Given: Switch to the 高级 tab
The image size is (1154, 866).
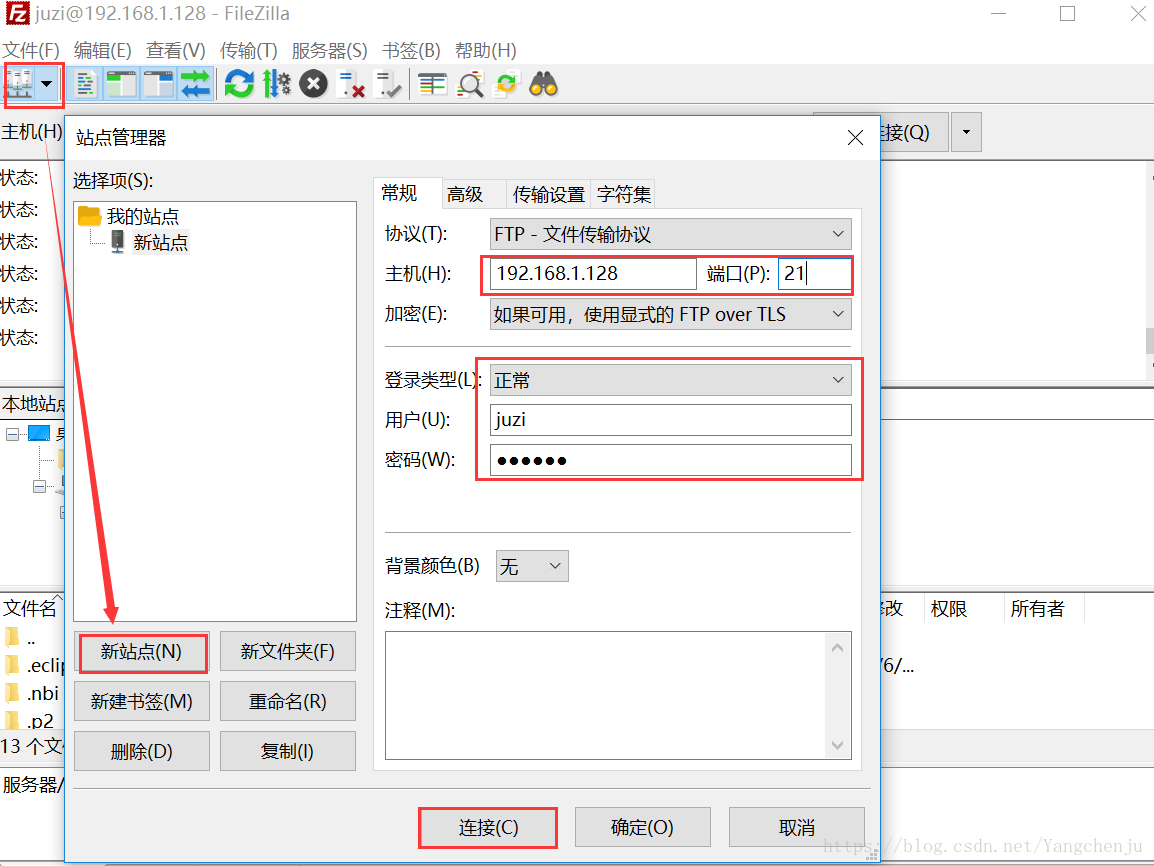Looking at the screenshot, I should (473, 194).
